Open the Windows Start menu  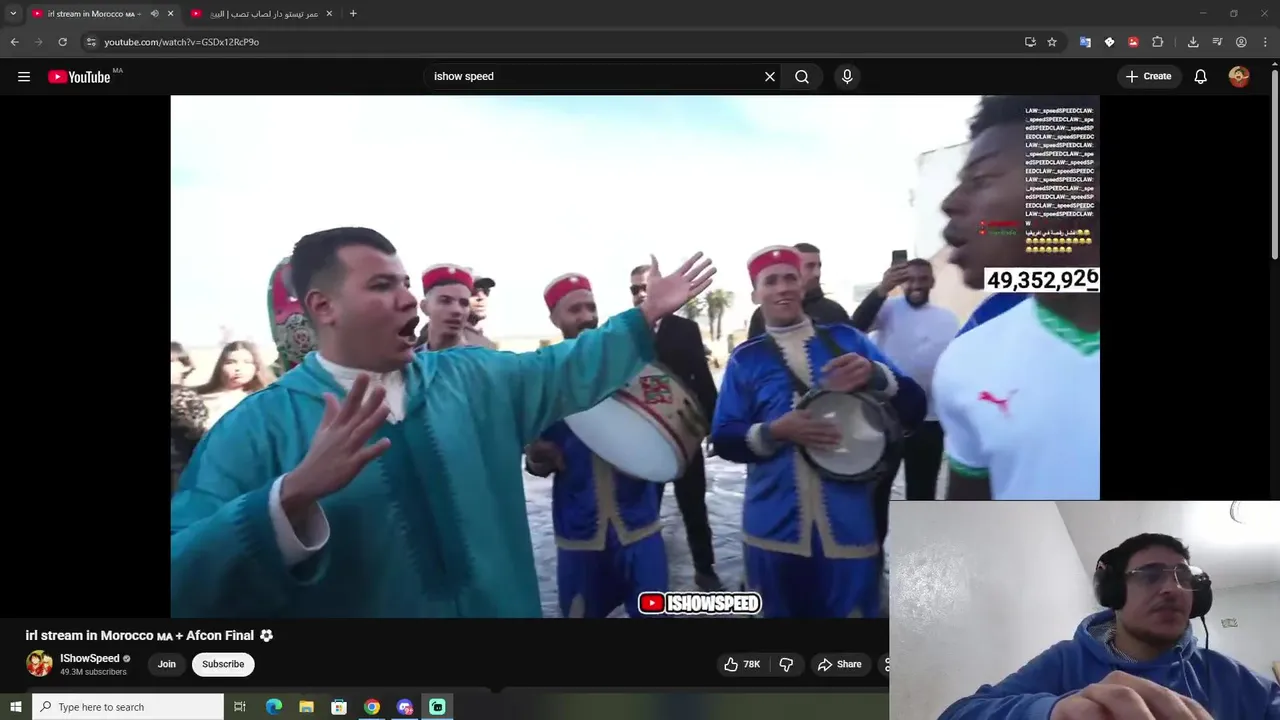15,707
